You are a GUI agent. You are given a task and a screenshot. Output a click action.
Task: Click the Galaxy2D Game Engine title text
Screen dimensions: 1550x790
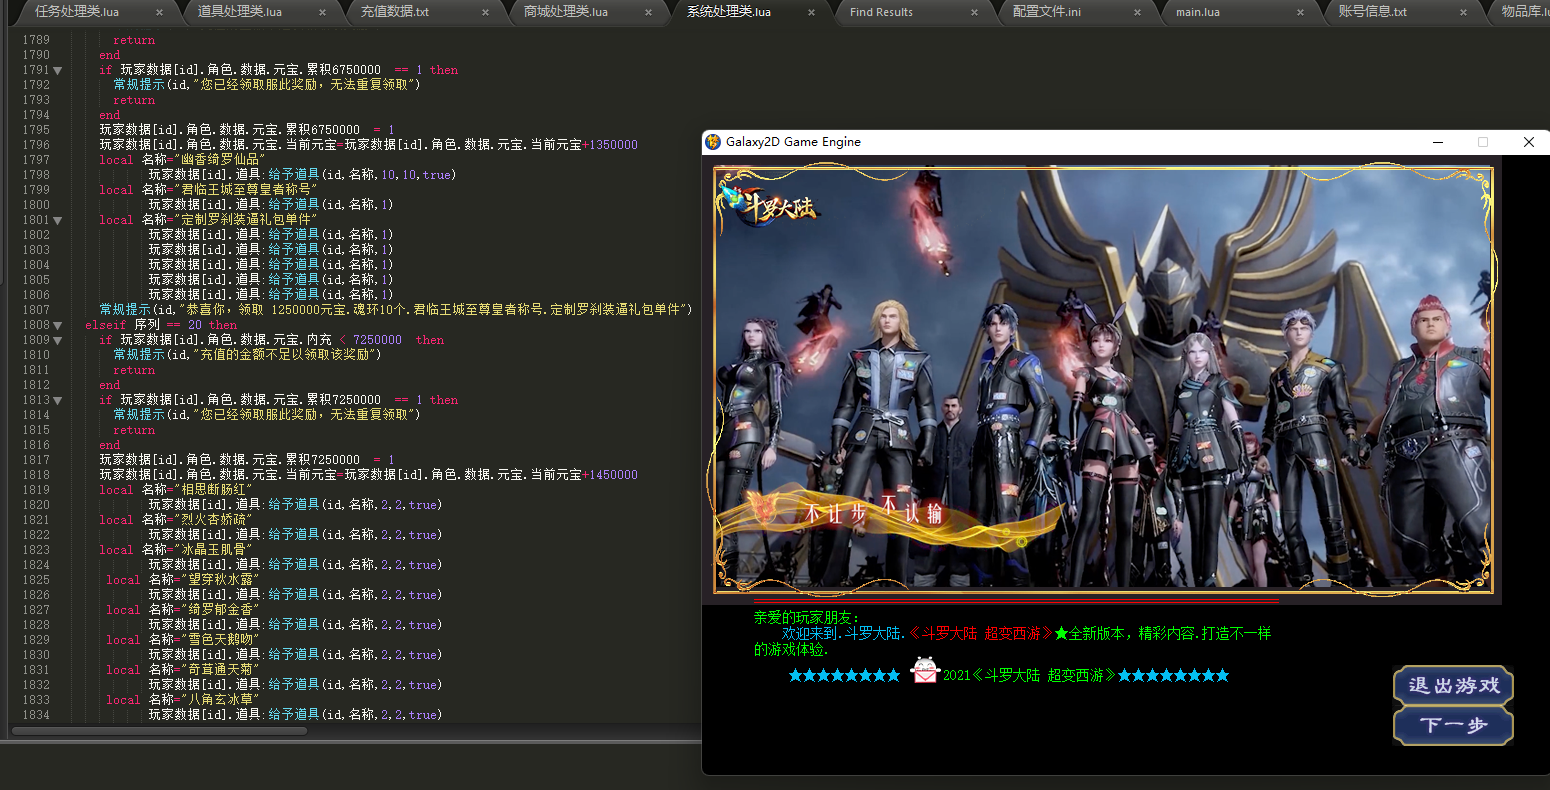793,142
